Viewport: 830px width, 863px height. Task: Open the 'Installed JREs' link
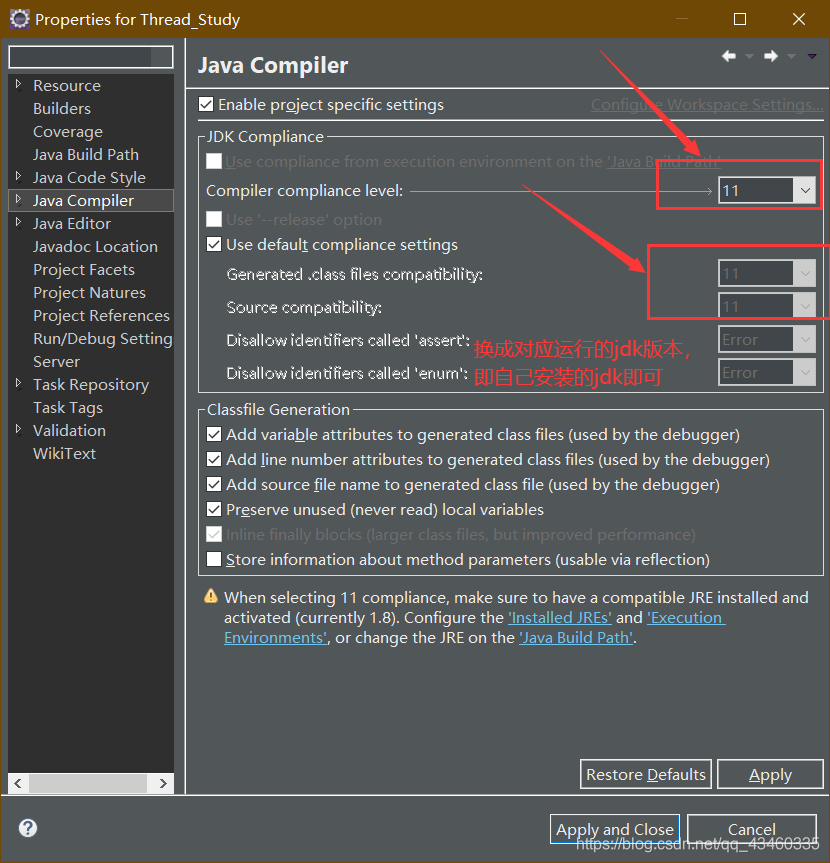(x=560, y=618)
